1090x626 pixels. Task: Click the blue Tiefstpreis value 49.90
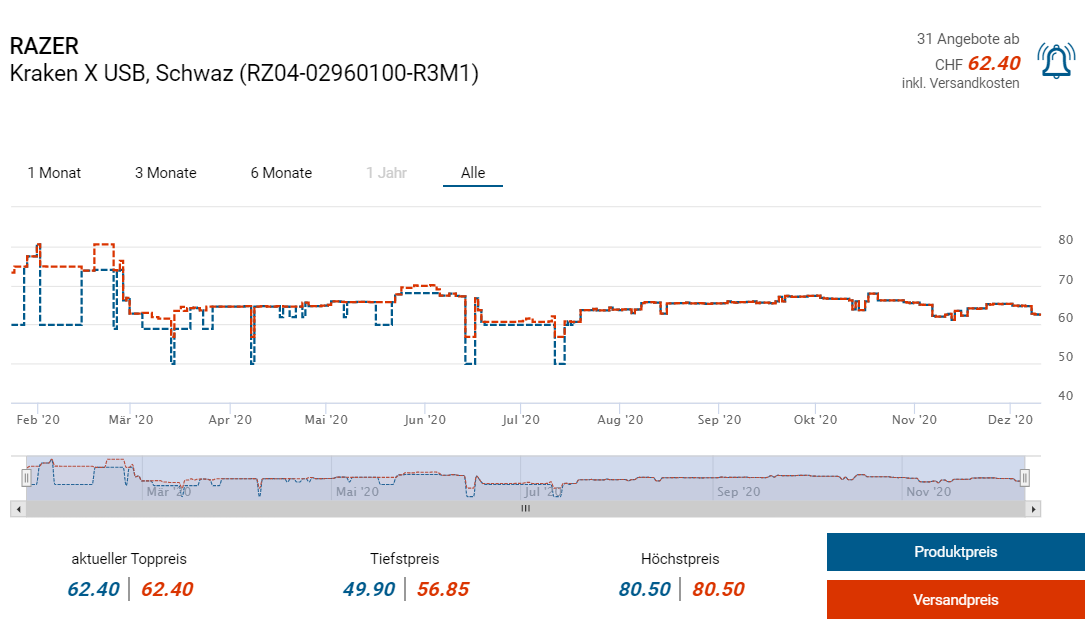pyautogui.click(x=369, y=589)
